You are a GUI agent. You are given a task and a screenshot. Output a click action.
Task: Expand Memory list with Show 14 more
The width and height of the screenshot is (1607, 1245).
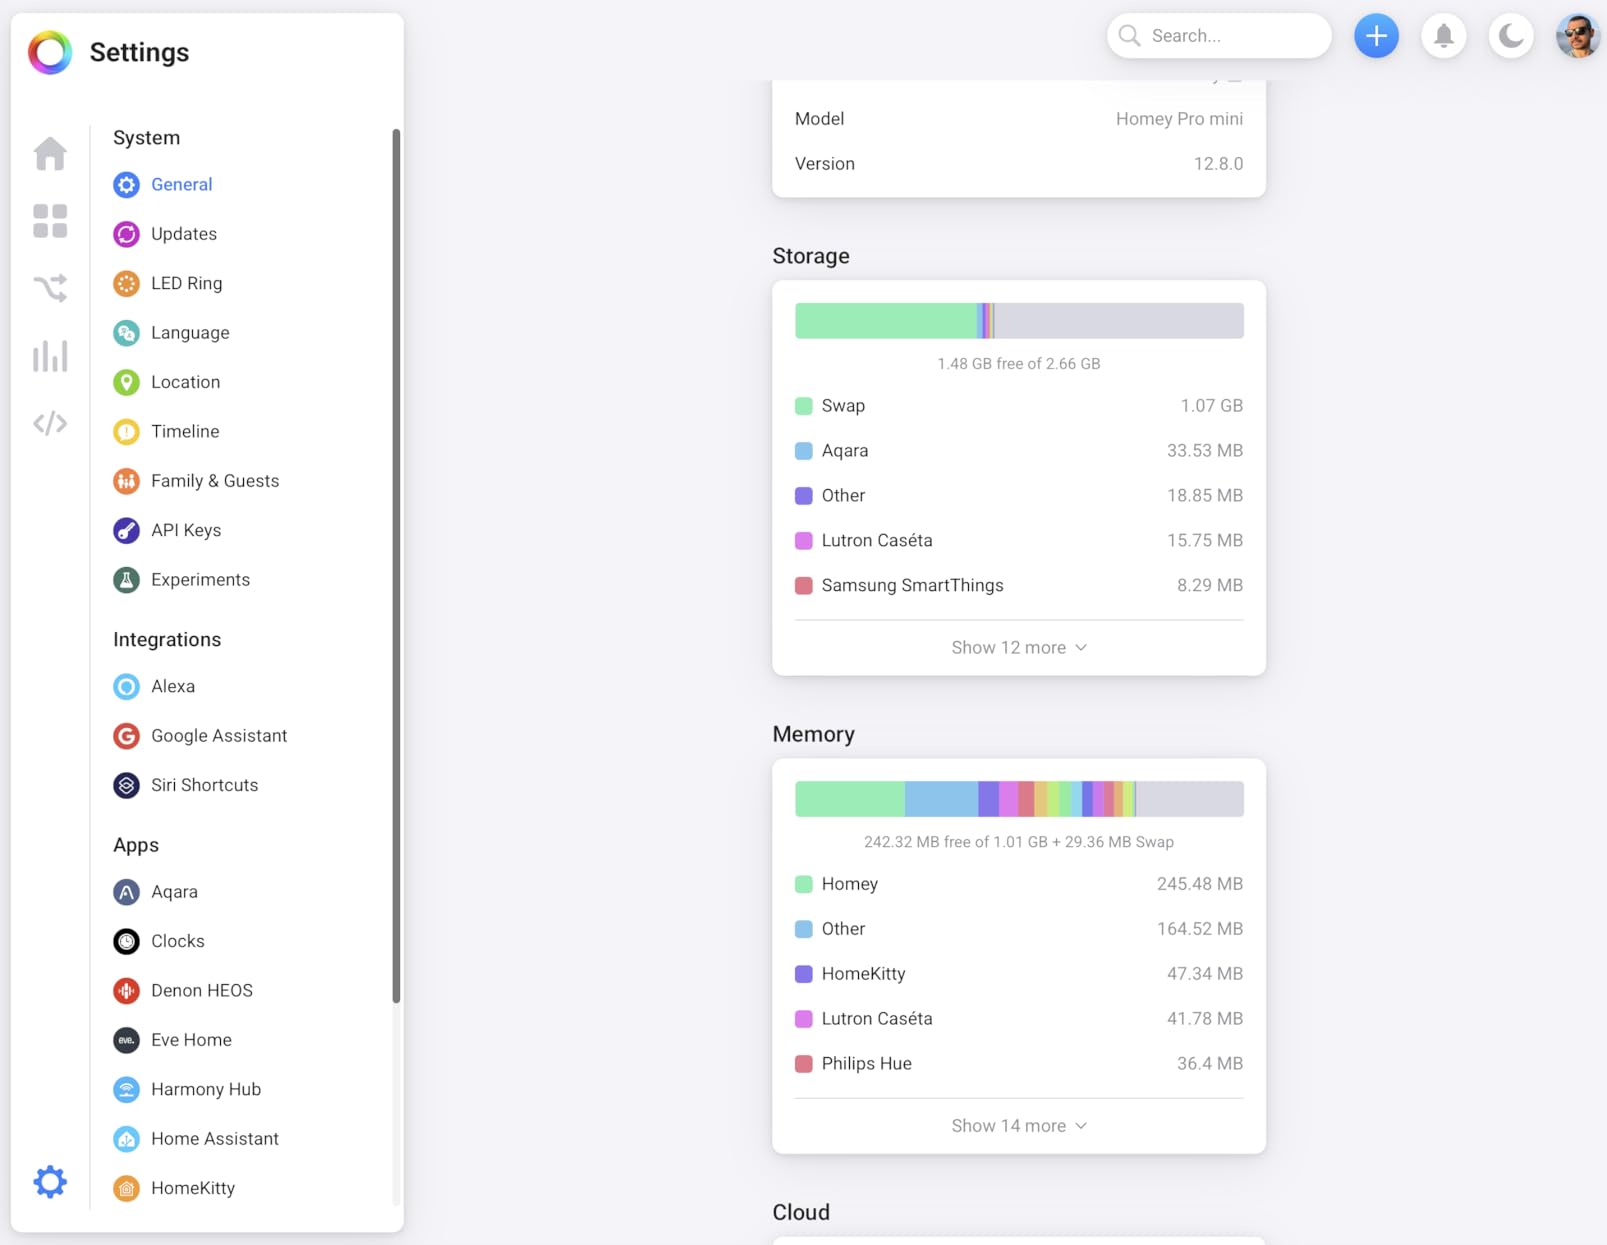coord(1019,1126)
